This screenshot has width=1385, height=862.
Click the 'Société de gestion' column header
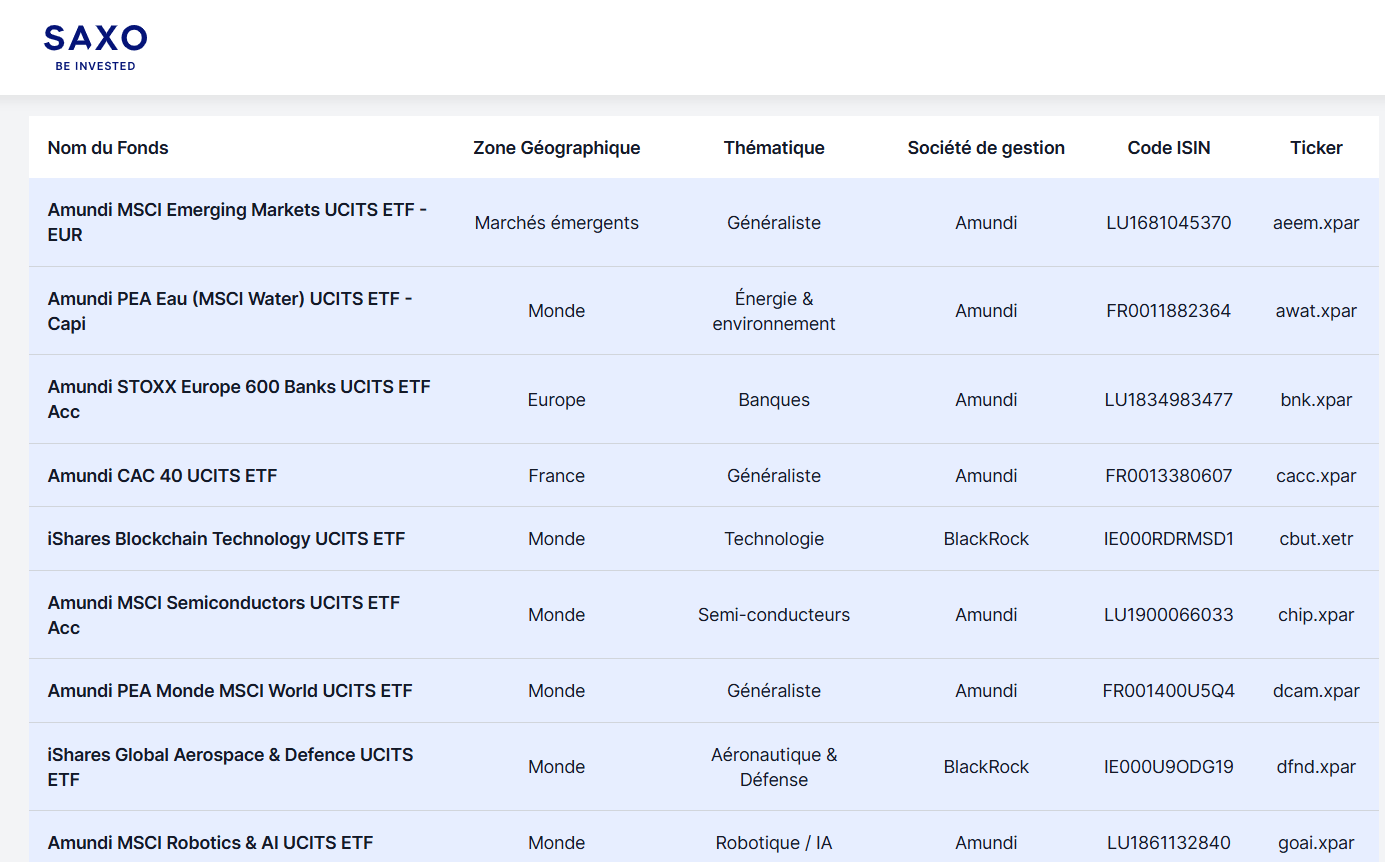(x=986, y=148)
